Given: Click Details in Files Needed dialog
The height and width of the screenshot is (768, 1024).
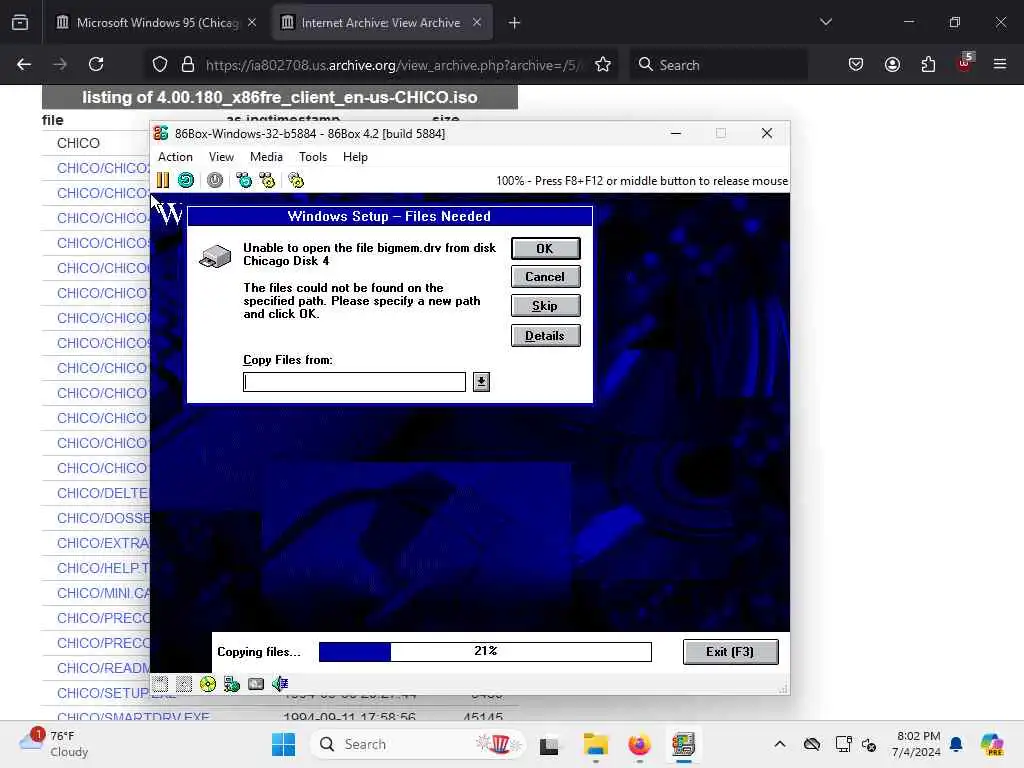Looking at the screenshot, I should click(x=545, y=336).
